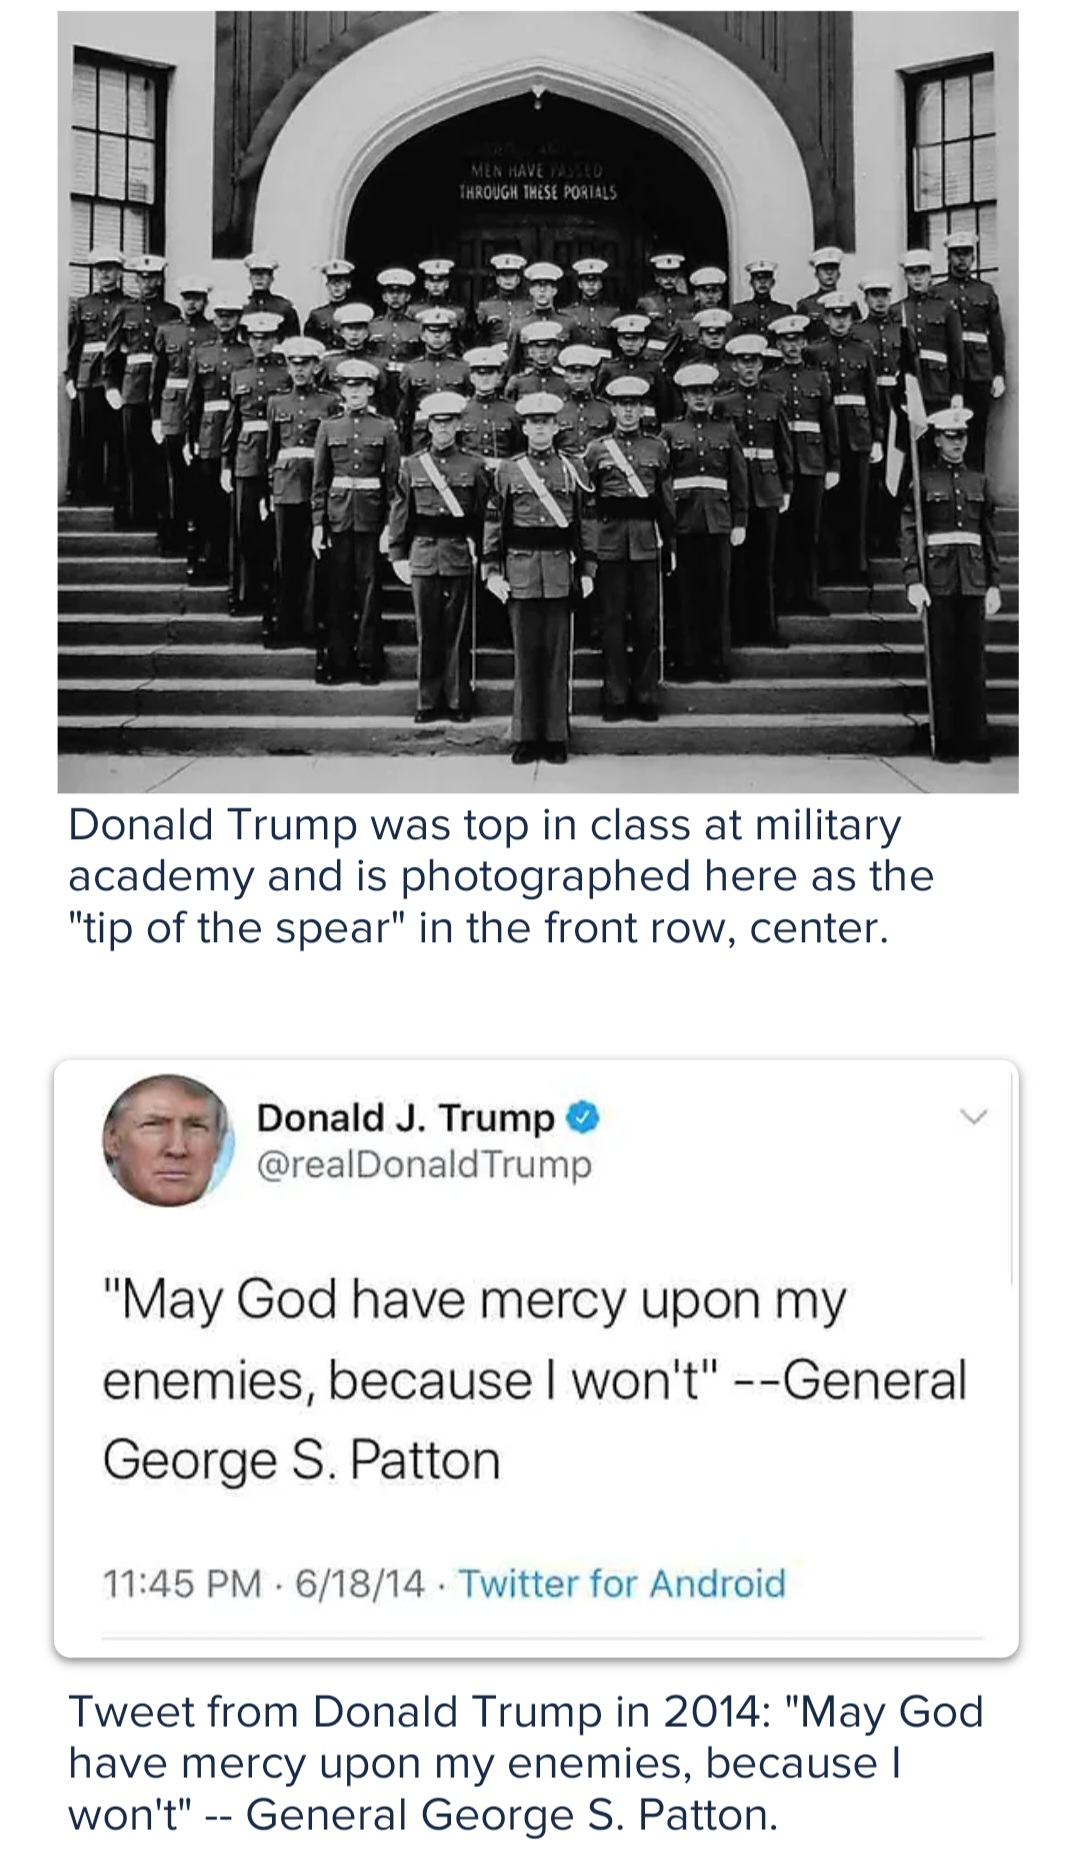The image size is (1080, 1861).
Task: Select the Donald J. Trump display name
Action: pyautogui.click(x=405, y=1117)
